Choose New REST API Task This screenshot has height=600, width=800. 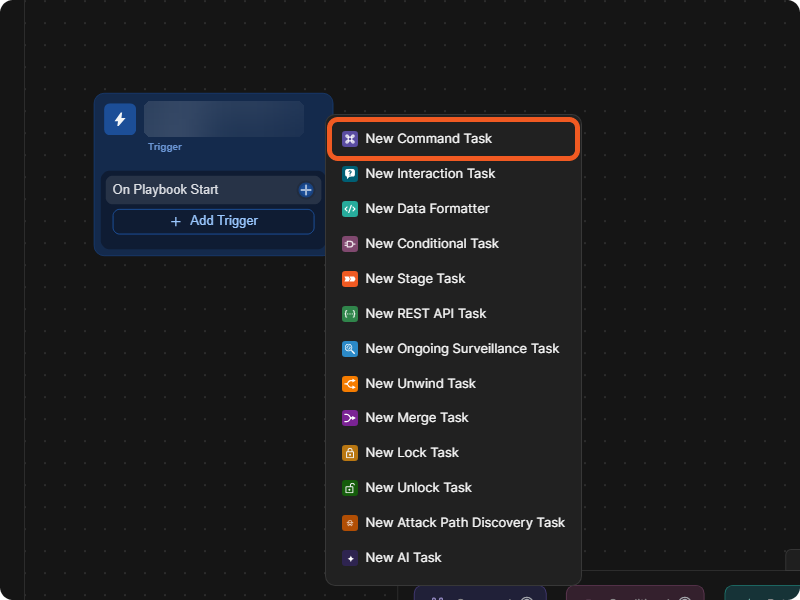coord(453,314)
